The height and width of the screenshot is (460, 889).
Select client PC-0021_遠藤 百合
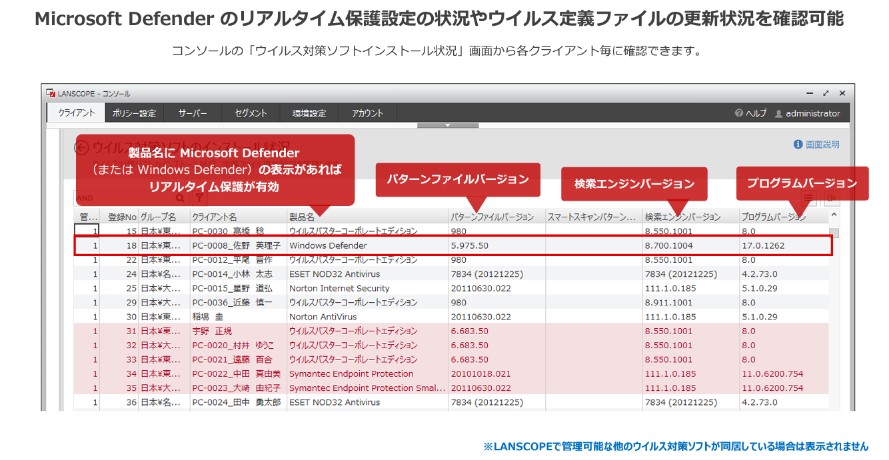[232, 359]
